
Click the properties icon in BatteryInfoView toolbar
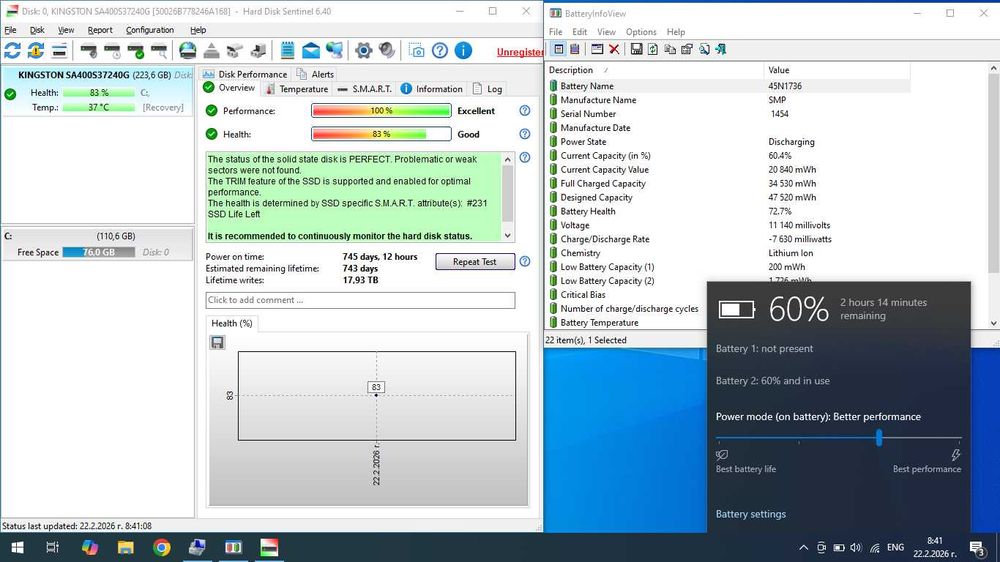687,49
